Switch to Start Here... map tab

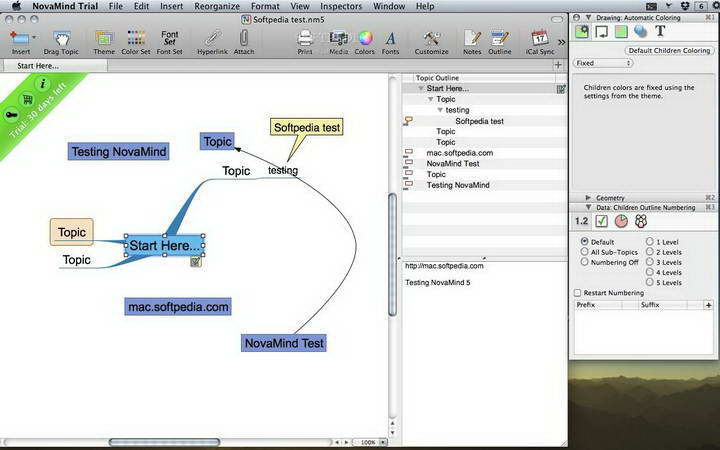pyautogui.click(x=55, y=66)
